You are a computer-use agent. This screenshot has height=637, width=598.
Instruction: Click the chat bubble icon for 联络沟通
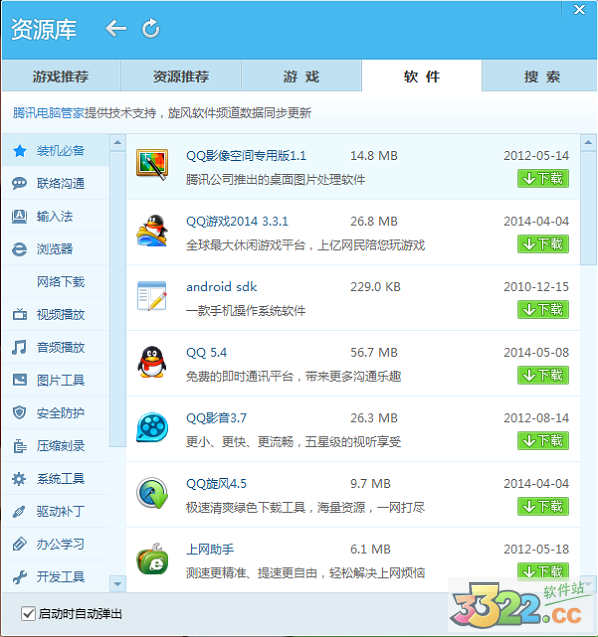click(x=20, y=184)
